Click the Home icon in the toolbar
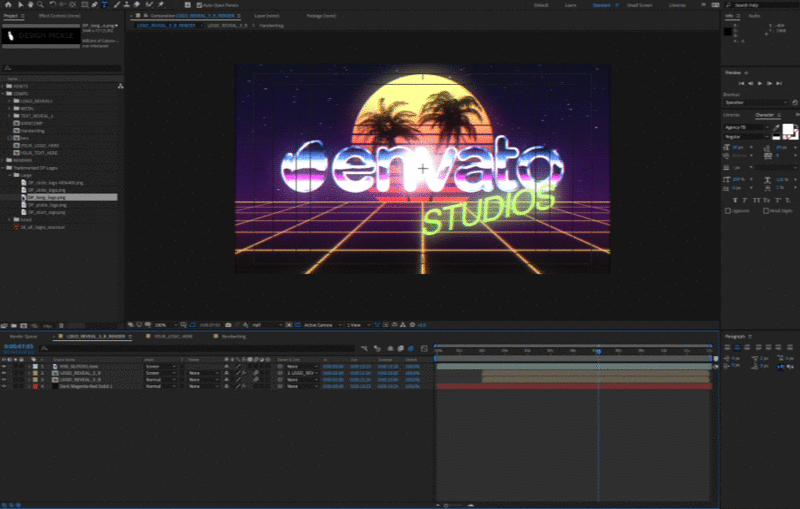 point(8,5)
